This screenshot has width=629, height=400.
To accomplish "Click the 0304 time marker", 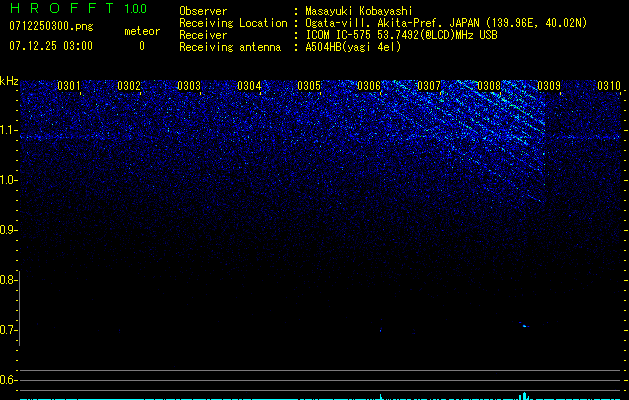I will tap(249, 85).
